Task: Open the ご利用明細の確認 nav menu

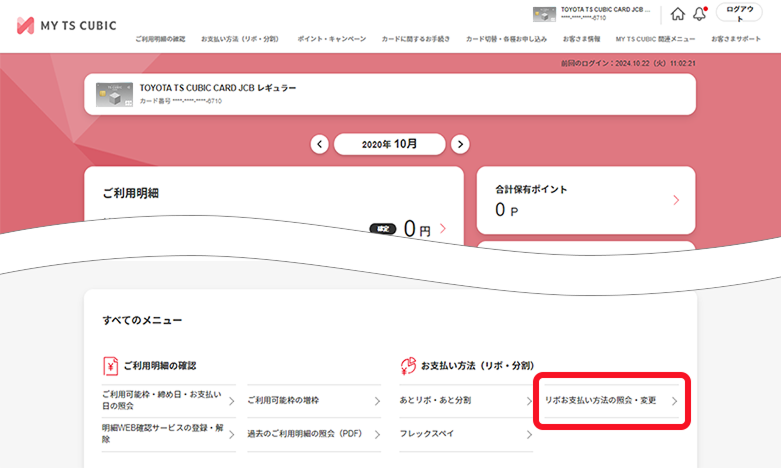Action: pyautogui.click(x=160, y=39)
